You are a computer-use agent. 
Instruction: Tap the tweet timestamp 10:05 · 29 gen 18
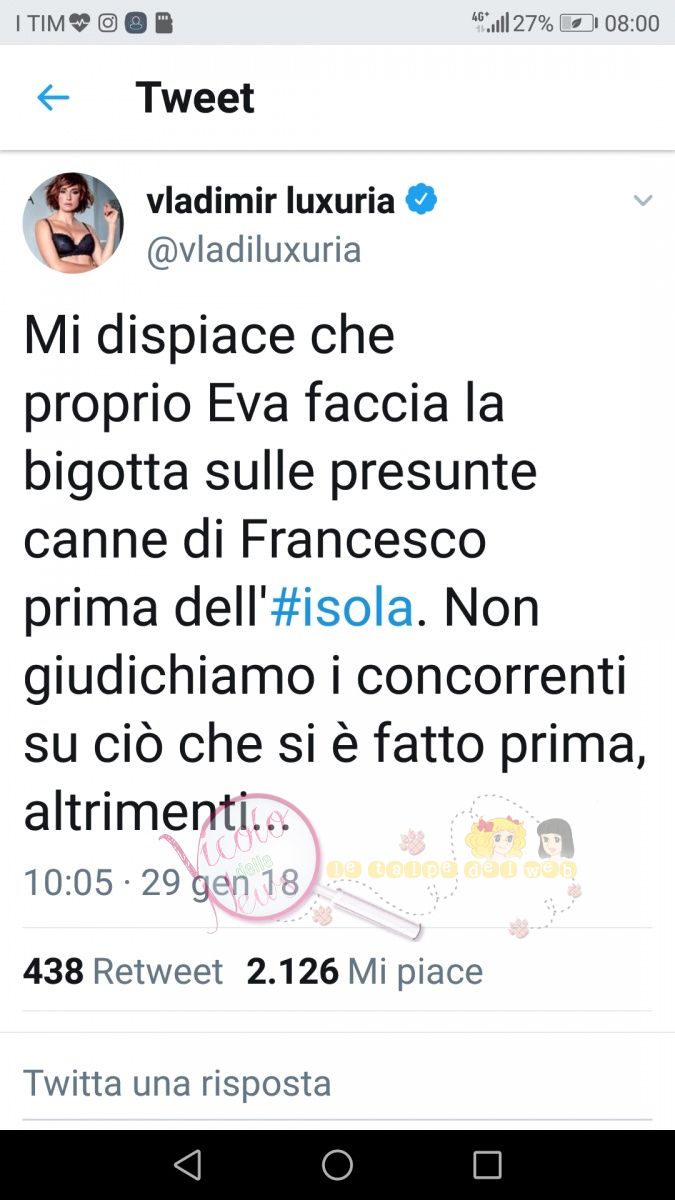click(x=161, y=881)
